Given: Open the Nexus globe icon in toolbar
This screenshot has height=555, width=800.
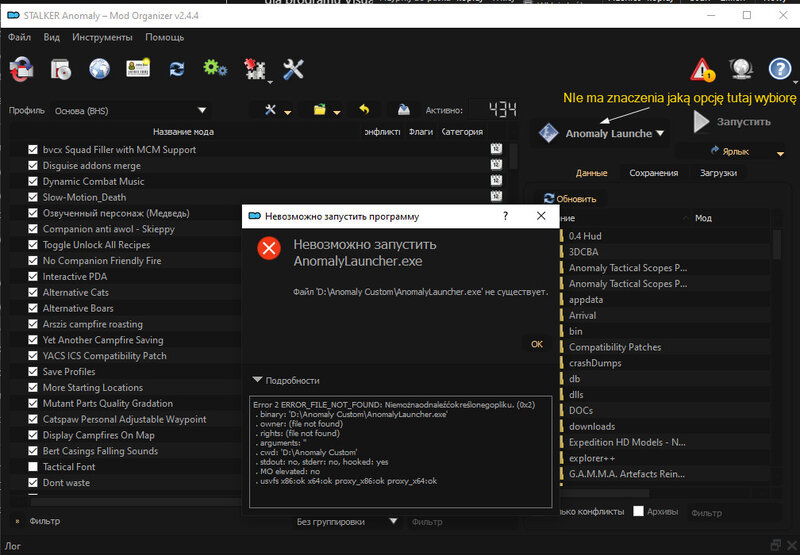Looking at the screenshot, I should (98, 70).
